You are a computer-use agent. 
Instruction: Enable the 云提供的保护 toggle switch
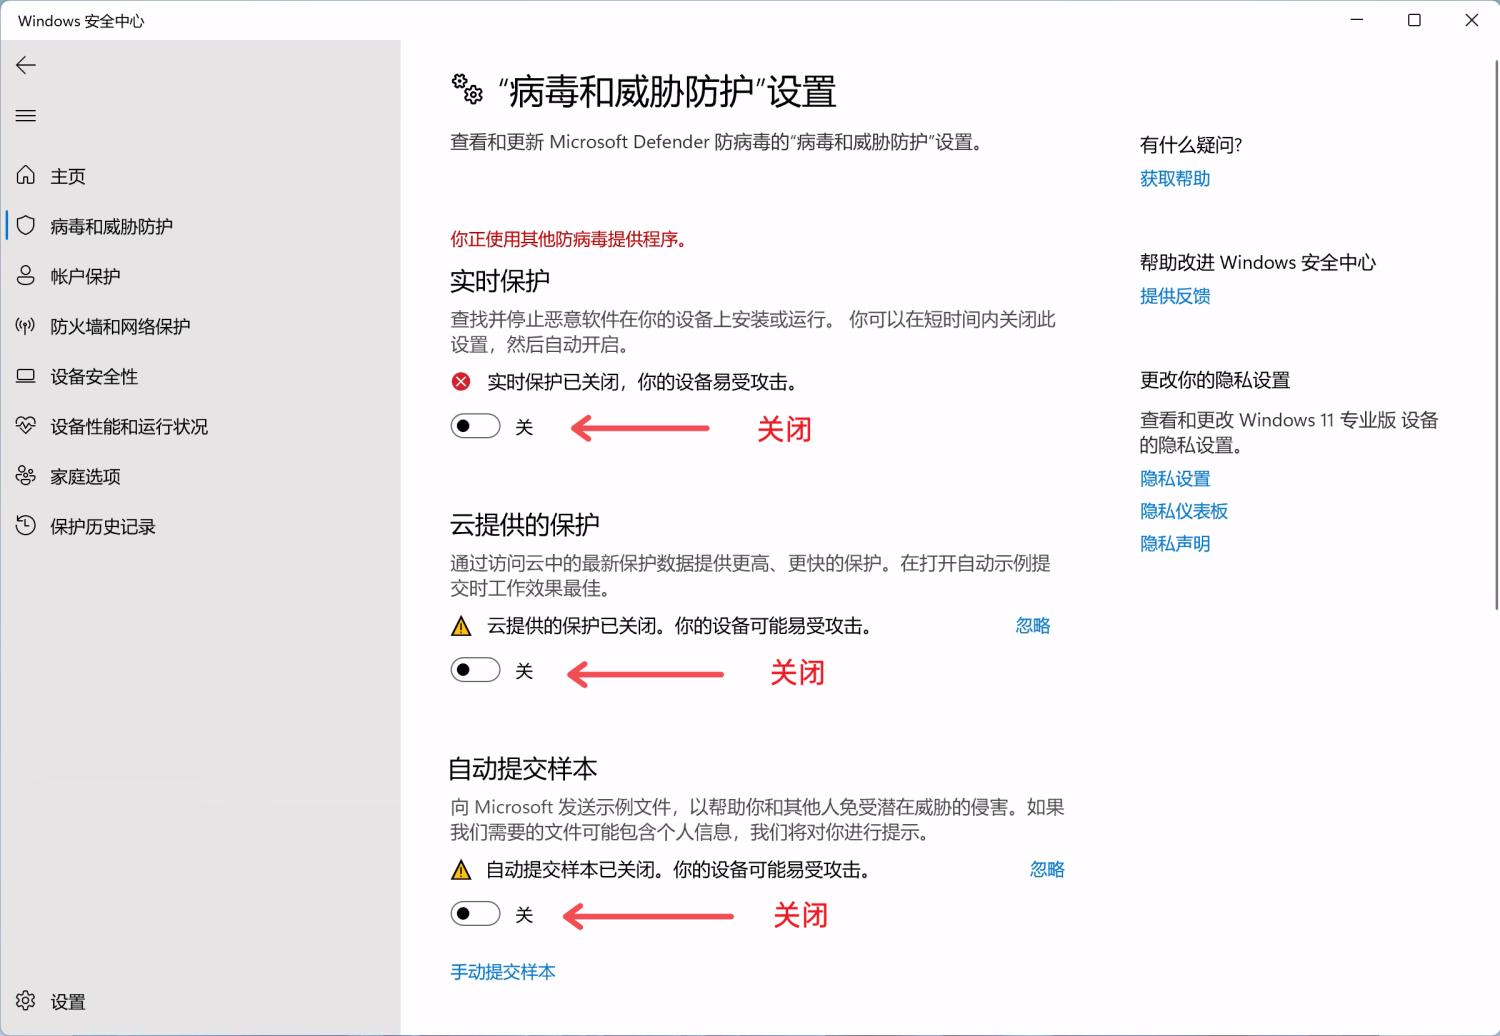pos(475,670)
